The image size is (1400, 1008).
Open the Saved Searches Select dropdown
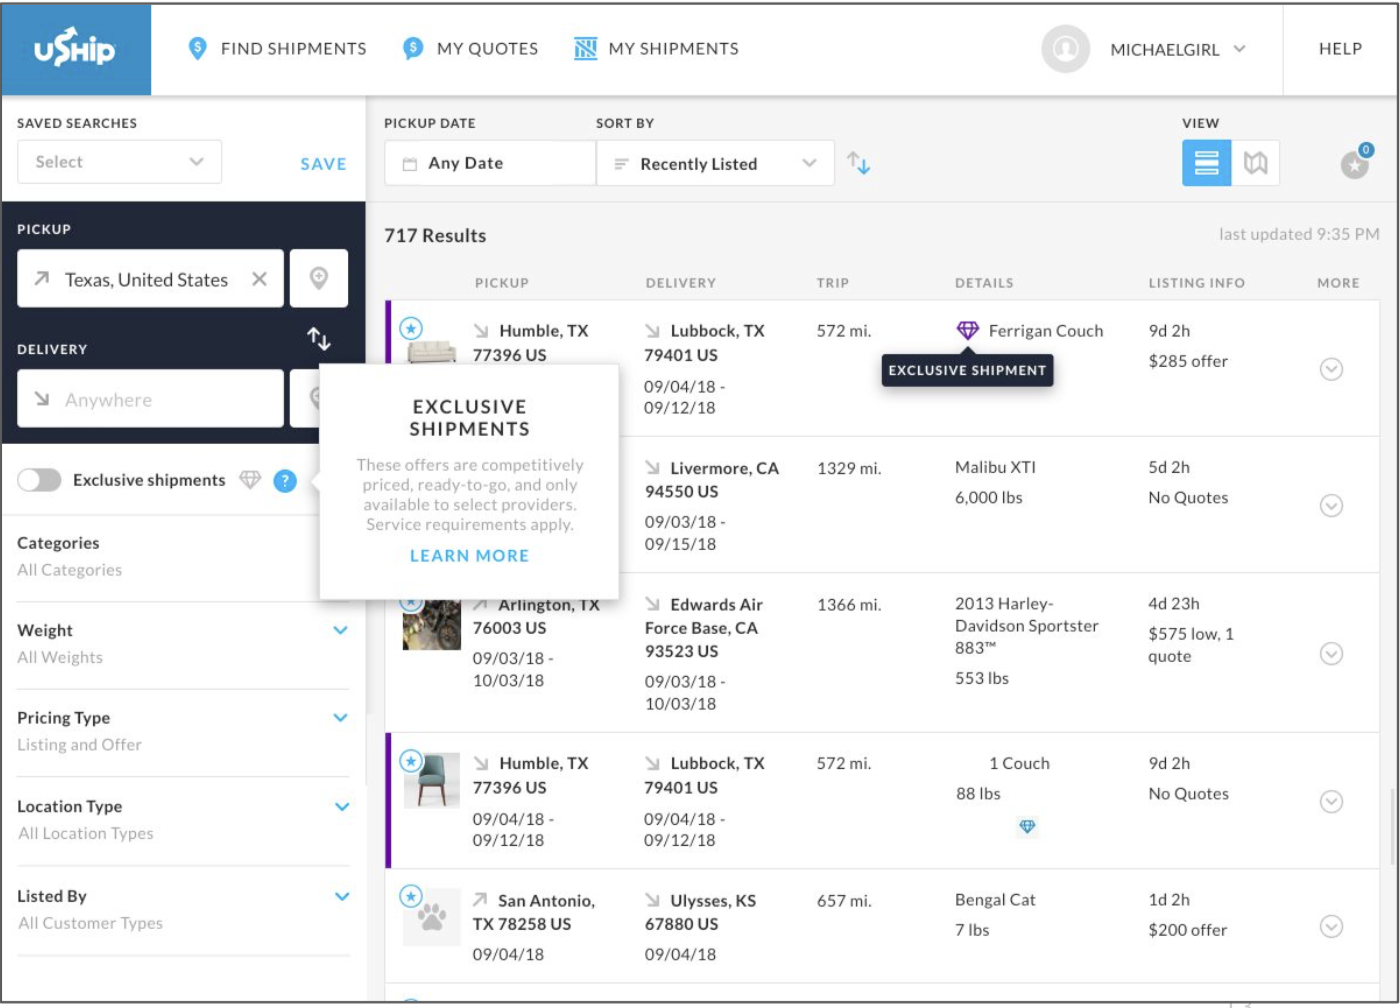pos(119,162)
